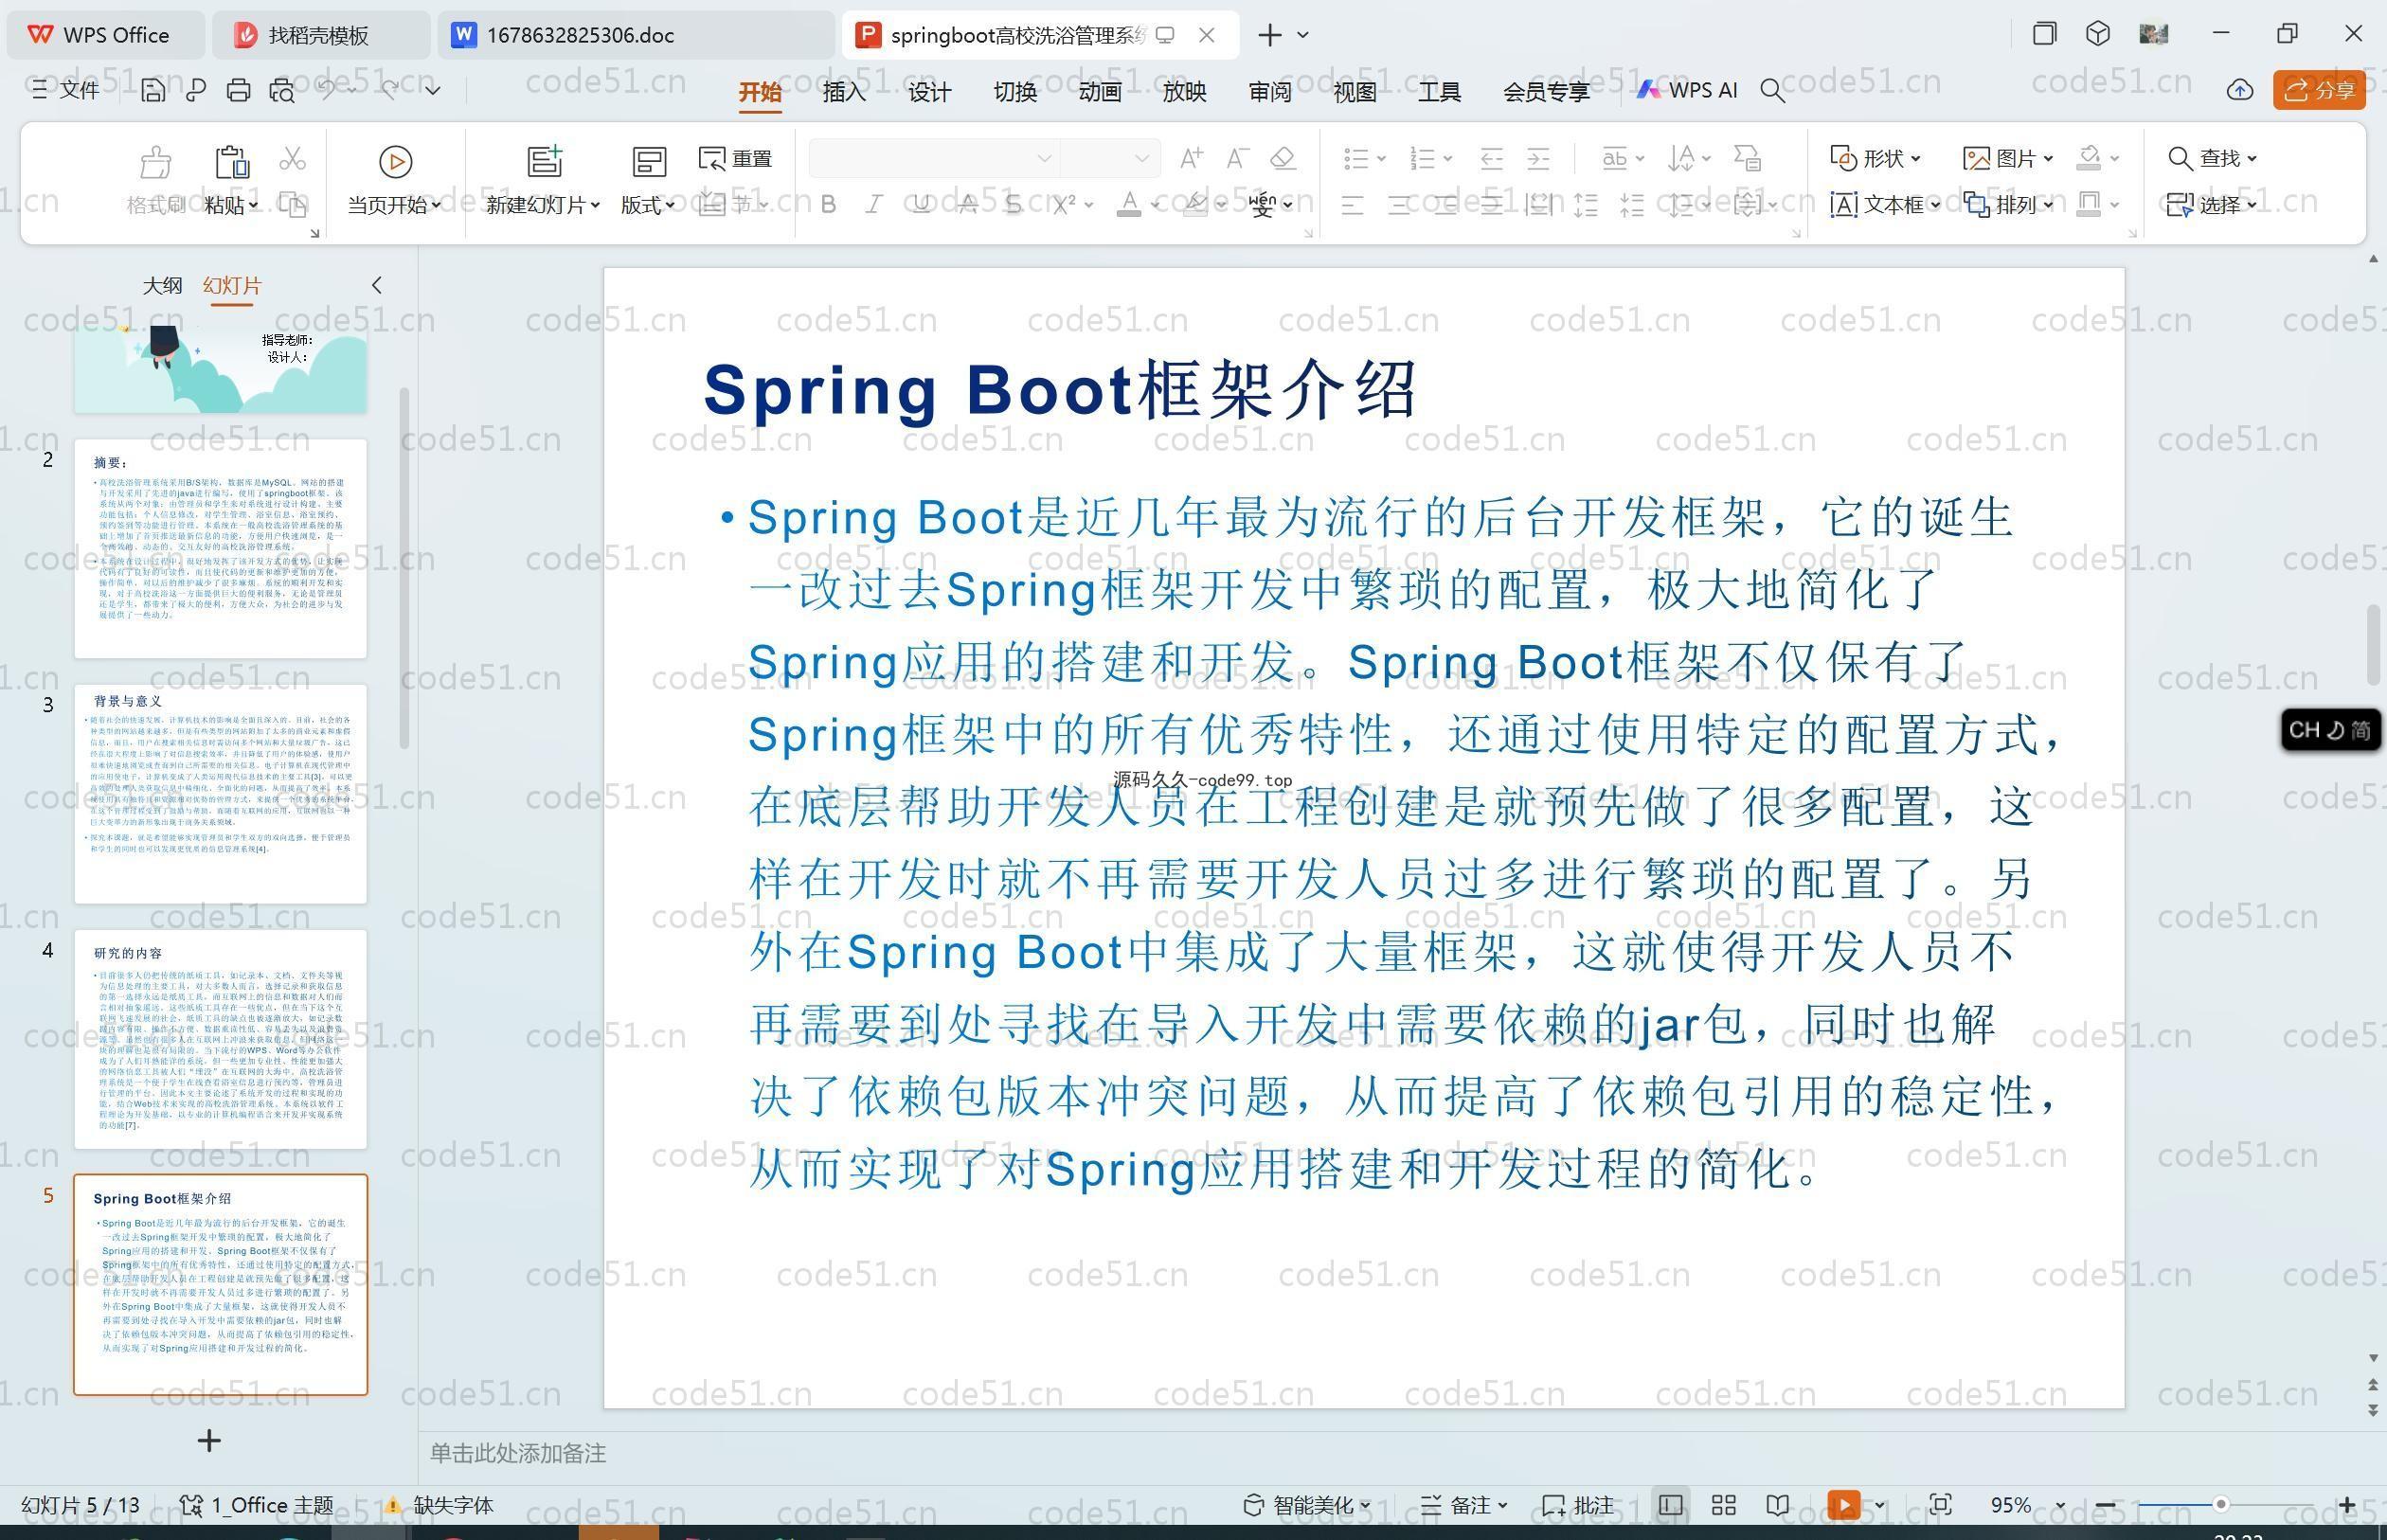The height and width of the screenshot is (1540, 2387).
Task: Click the Play from current slide (当页开始) icon
Action: point(395,162)
